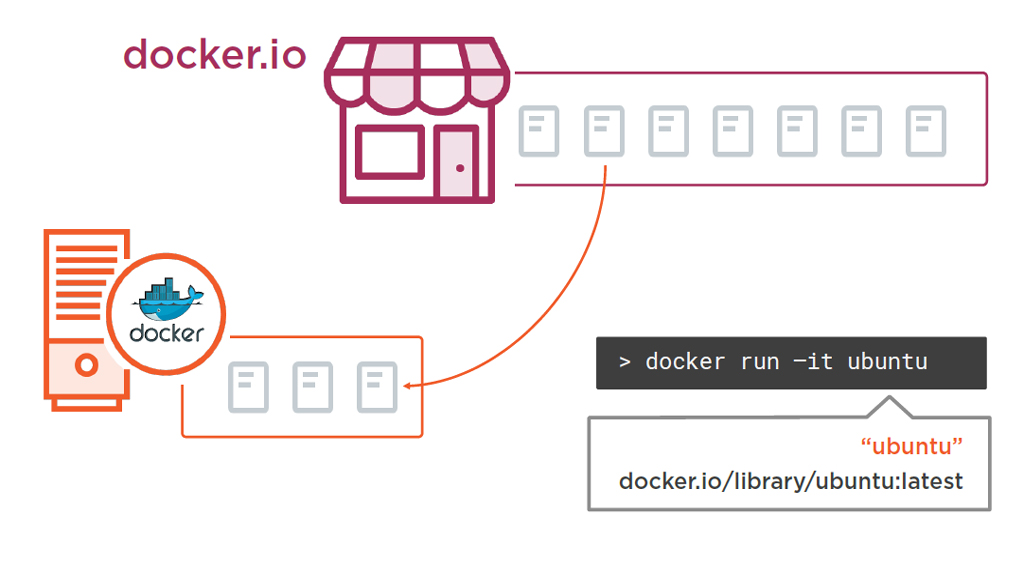Click the docker.io title text
The height and width of the screenshot is (576, 1024).
click(214, 55)
